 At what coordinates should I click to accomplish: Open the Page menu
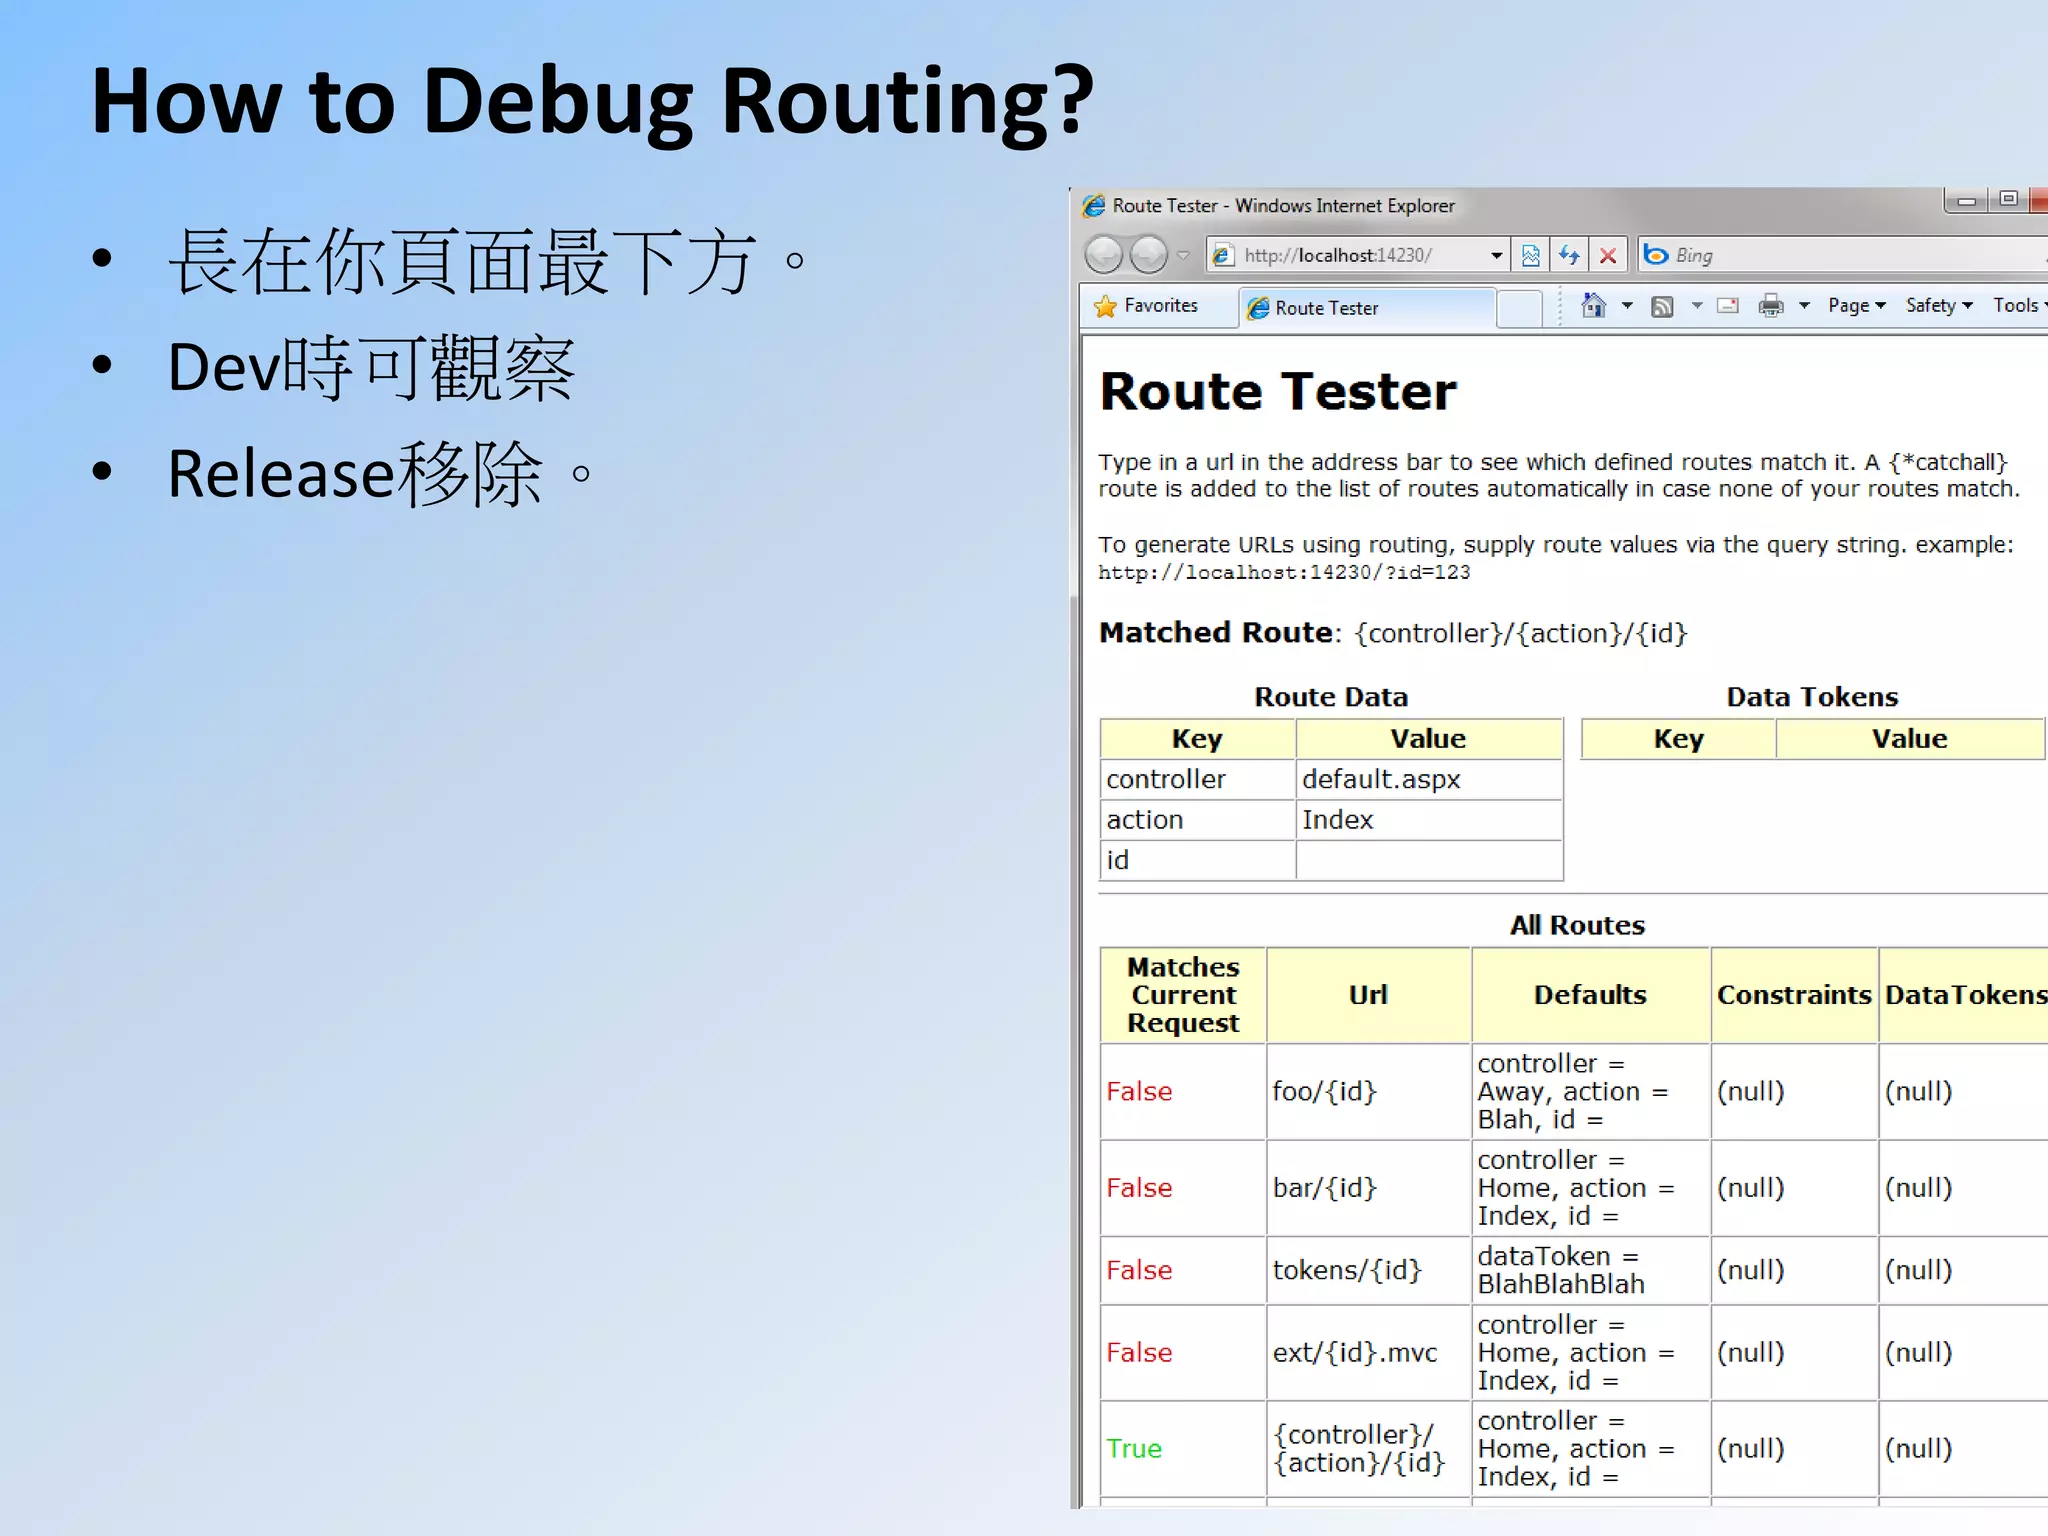pyautogui.click(x=1856, y=305)
